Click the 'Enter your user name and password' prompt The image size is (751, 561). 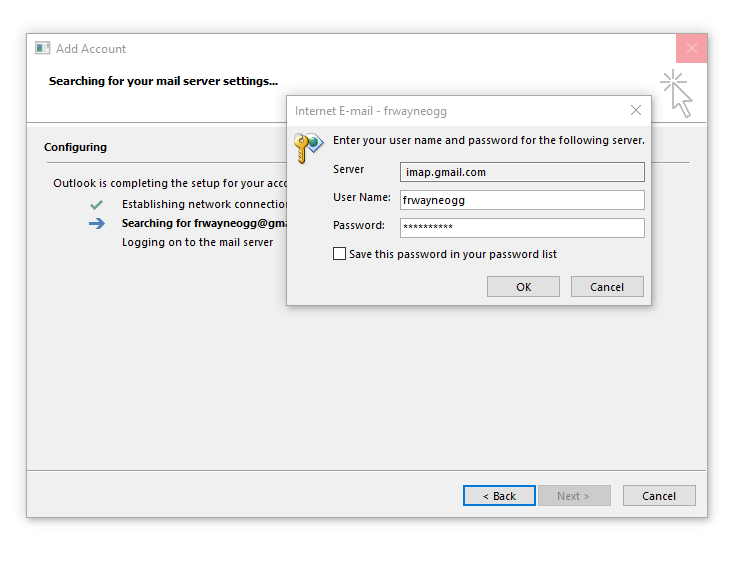pyautogui.click(x=489, y=140)
